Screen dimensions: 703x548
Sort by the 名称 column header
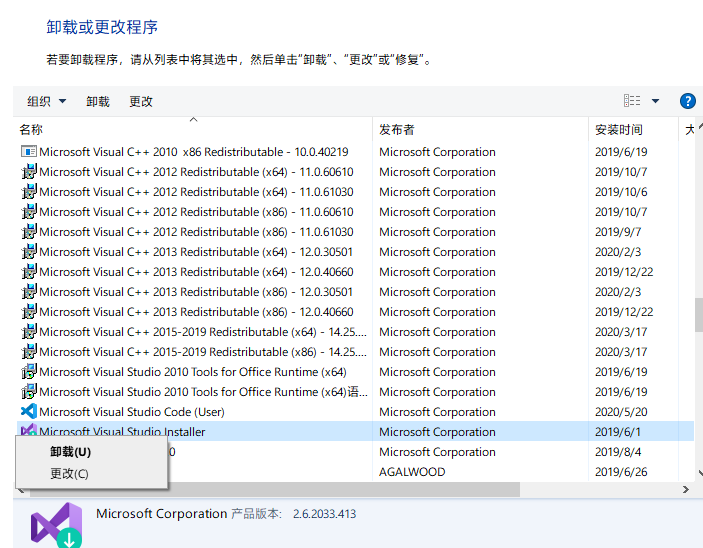[x=31, y=130]
